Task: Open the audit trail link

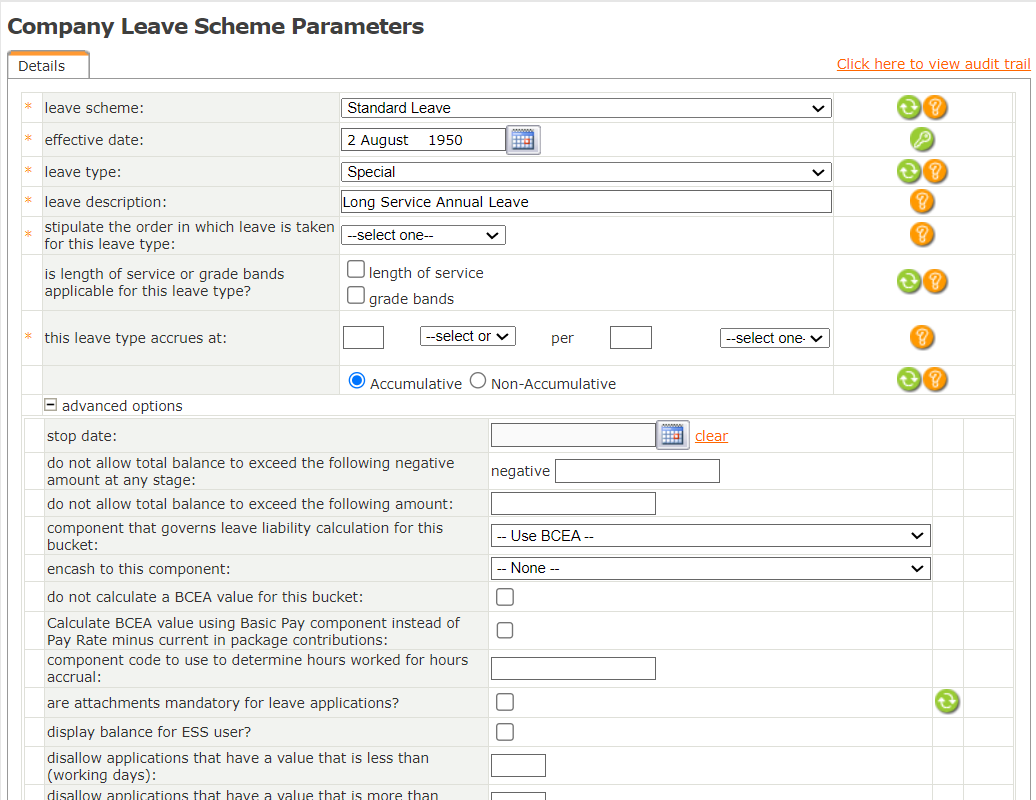Action: (933, 64)
